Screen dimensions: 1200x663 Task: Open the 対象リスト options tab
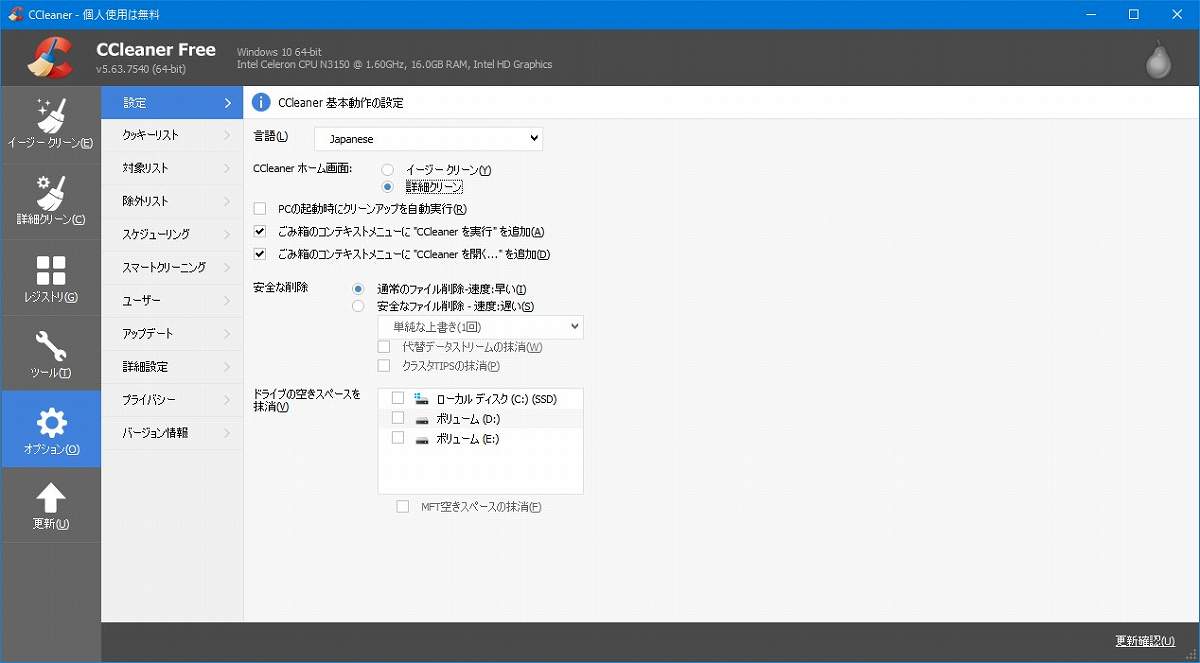(x=172, y=168)
